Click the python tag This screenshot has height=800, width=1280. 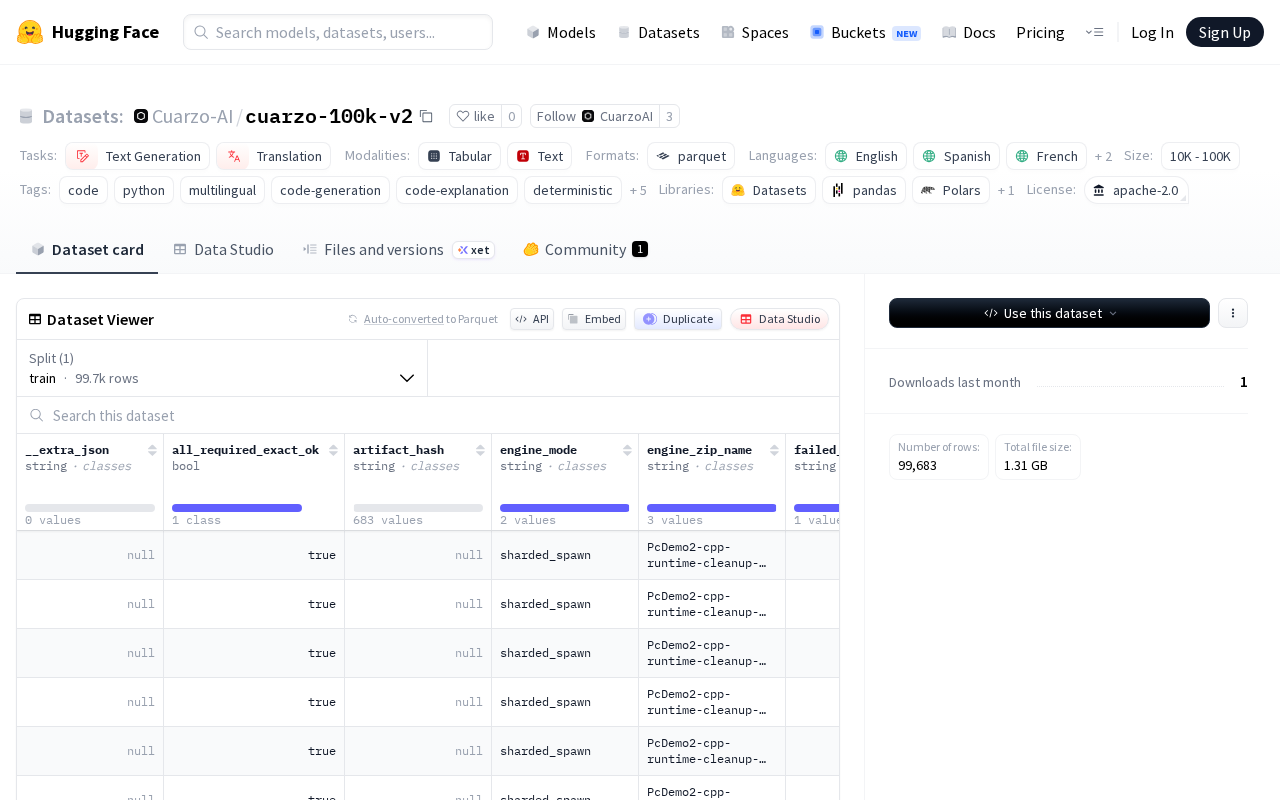coord(144,190)
